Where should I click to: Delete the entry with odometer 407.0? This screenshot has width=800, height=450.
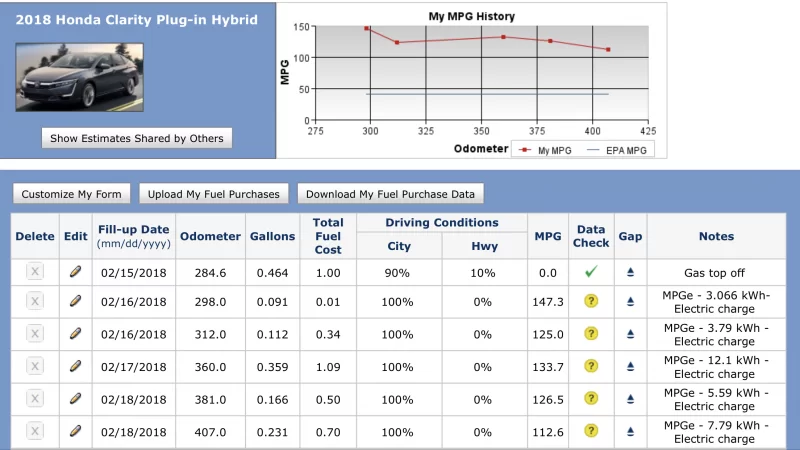pyautogui.click(x=35, y=431)
